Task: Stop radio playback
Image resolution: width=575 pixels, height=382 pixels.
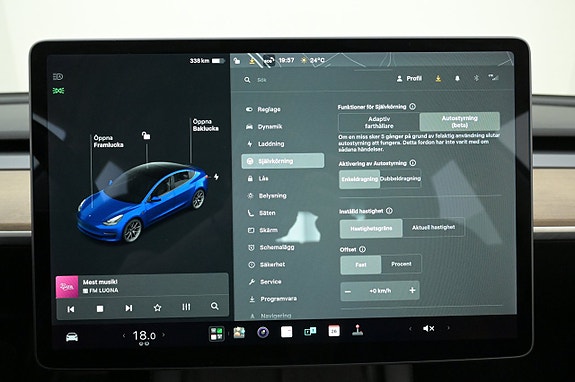Action: pyautogui.click(x=100, y=309)
